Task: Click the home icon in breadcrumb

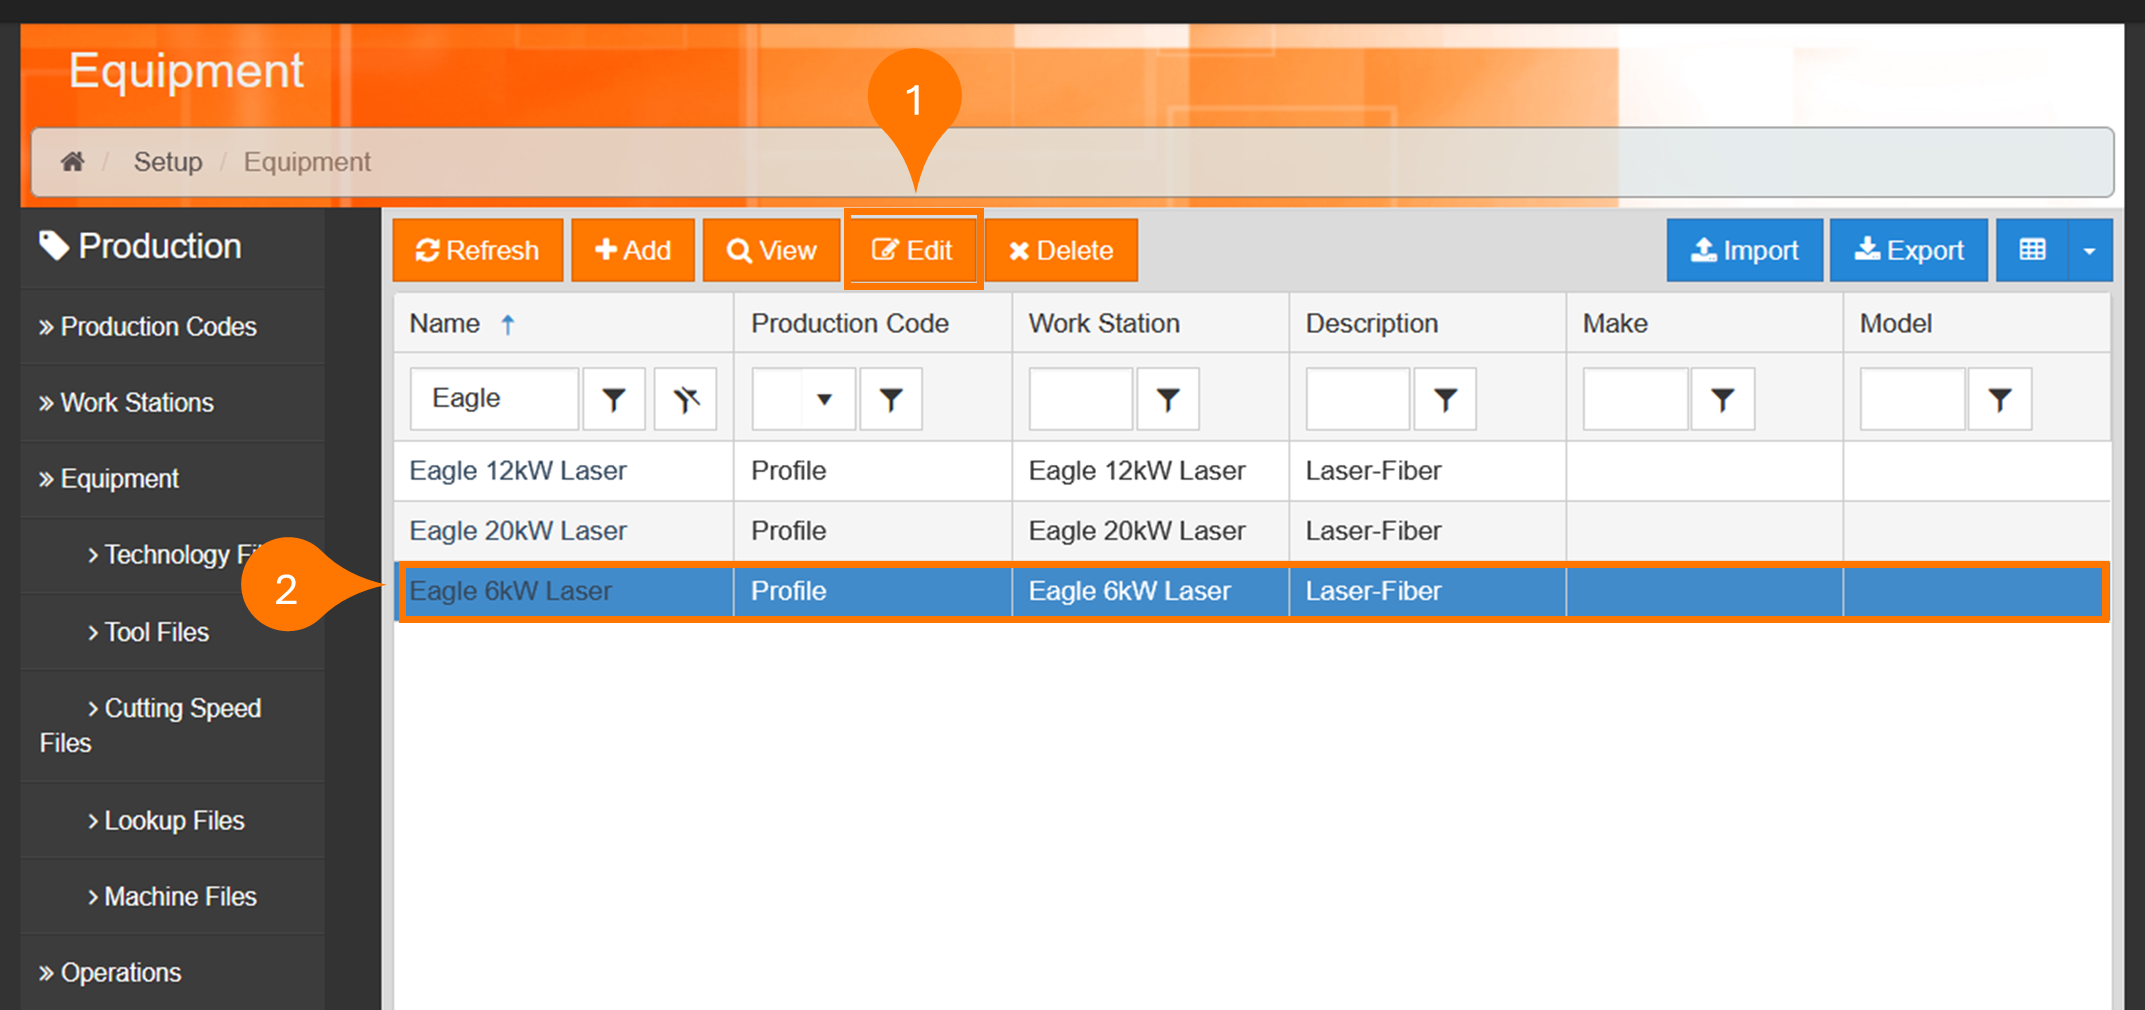Action: 72,162
